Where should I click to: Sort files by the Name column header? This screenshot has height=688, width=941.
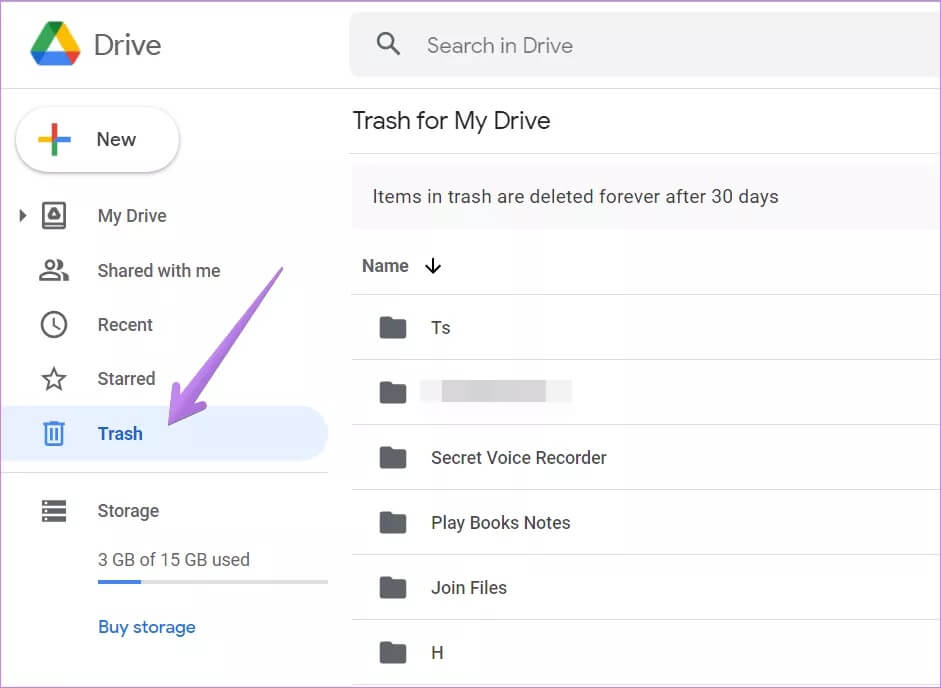(x=385, y=266)
